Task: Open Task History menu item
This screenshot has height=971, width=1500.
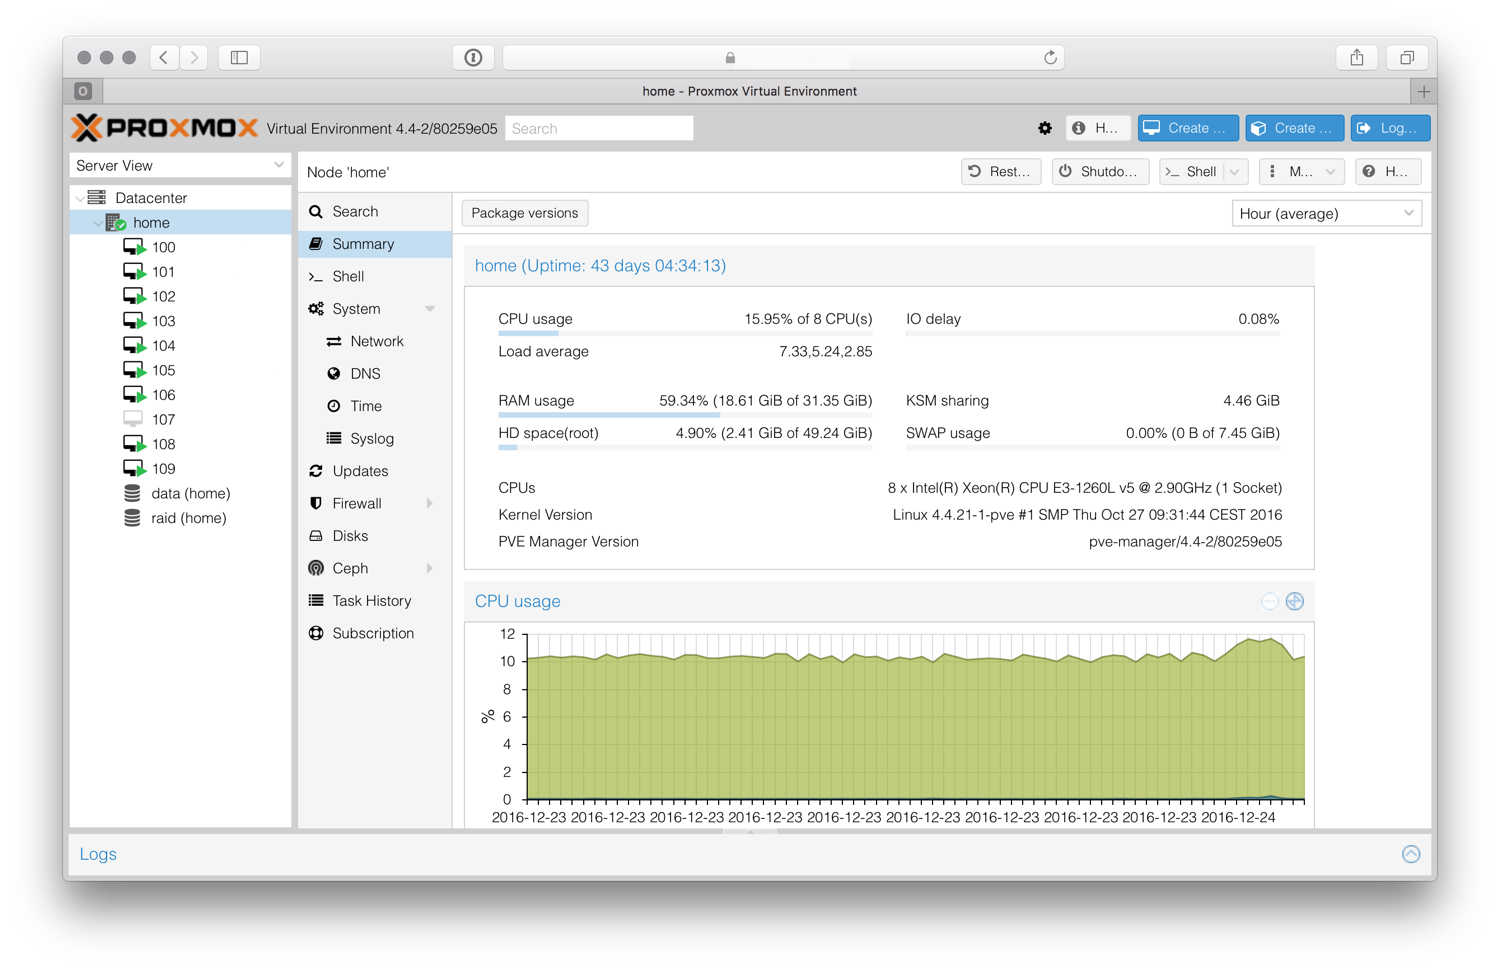Action: point(375,601)
